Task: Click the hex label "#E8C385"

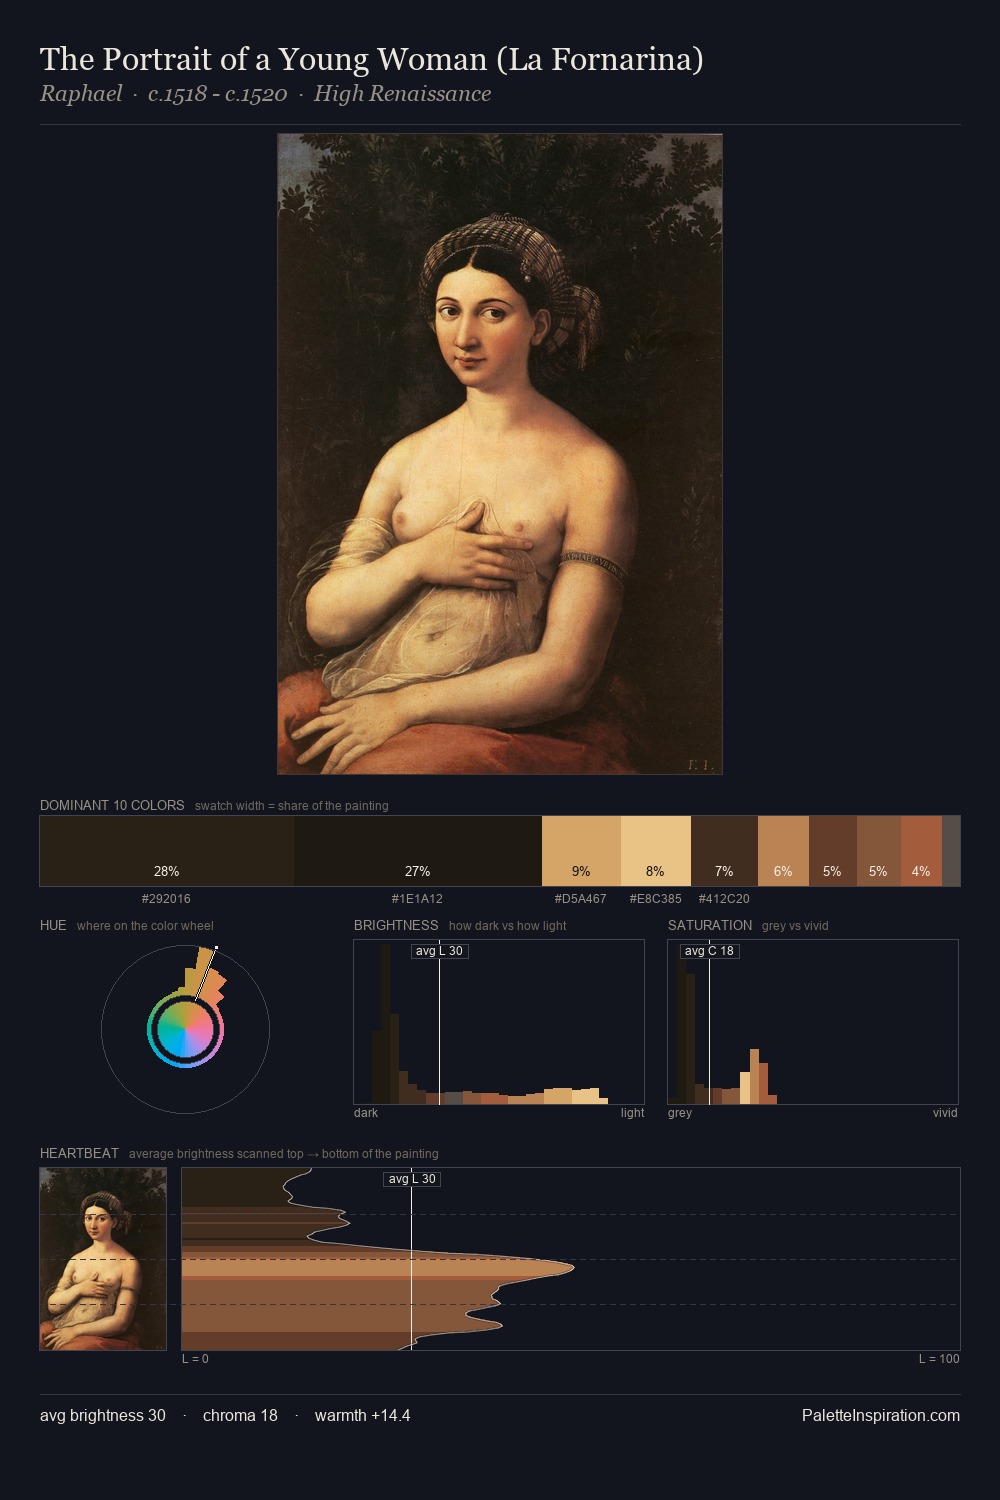Action: [x=656, y=899]
